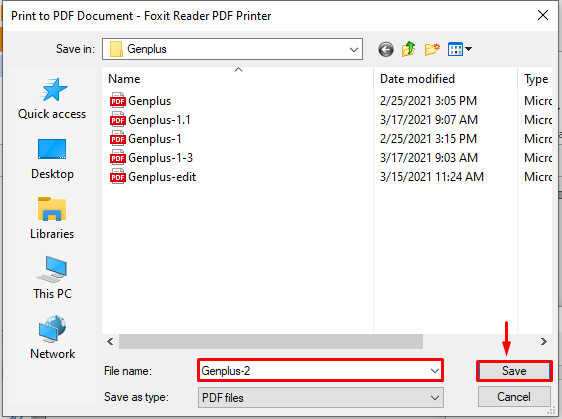
Task: Click the date 3/17/2021 9:03 AM
Action: (x=429, y=158)
